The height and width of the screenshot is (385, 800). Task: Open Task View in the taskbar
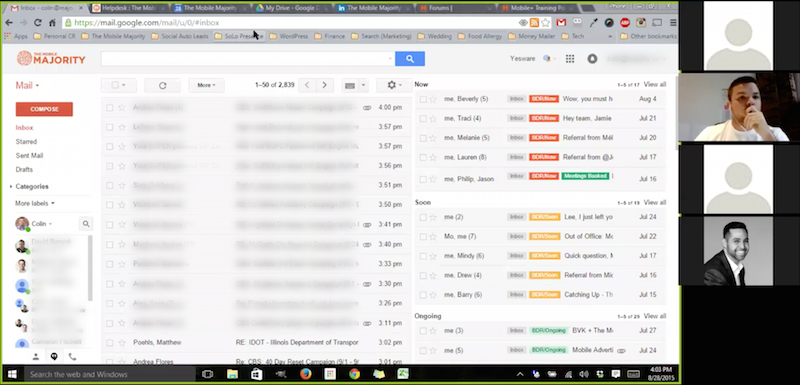[207, 374]
